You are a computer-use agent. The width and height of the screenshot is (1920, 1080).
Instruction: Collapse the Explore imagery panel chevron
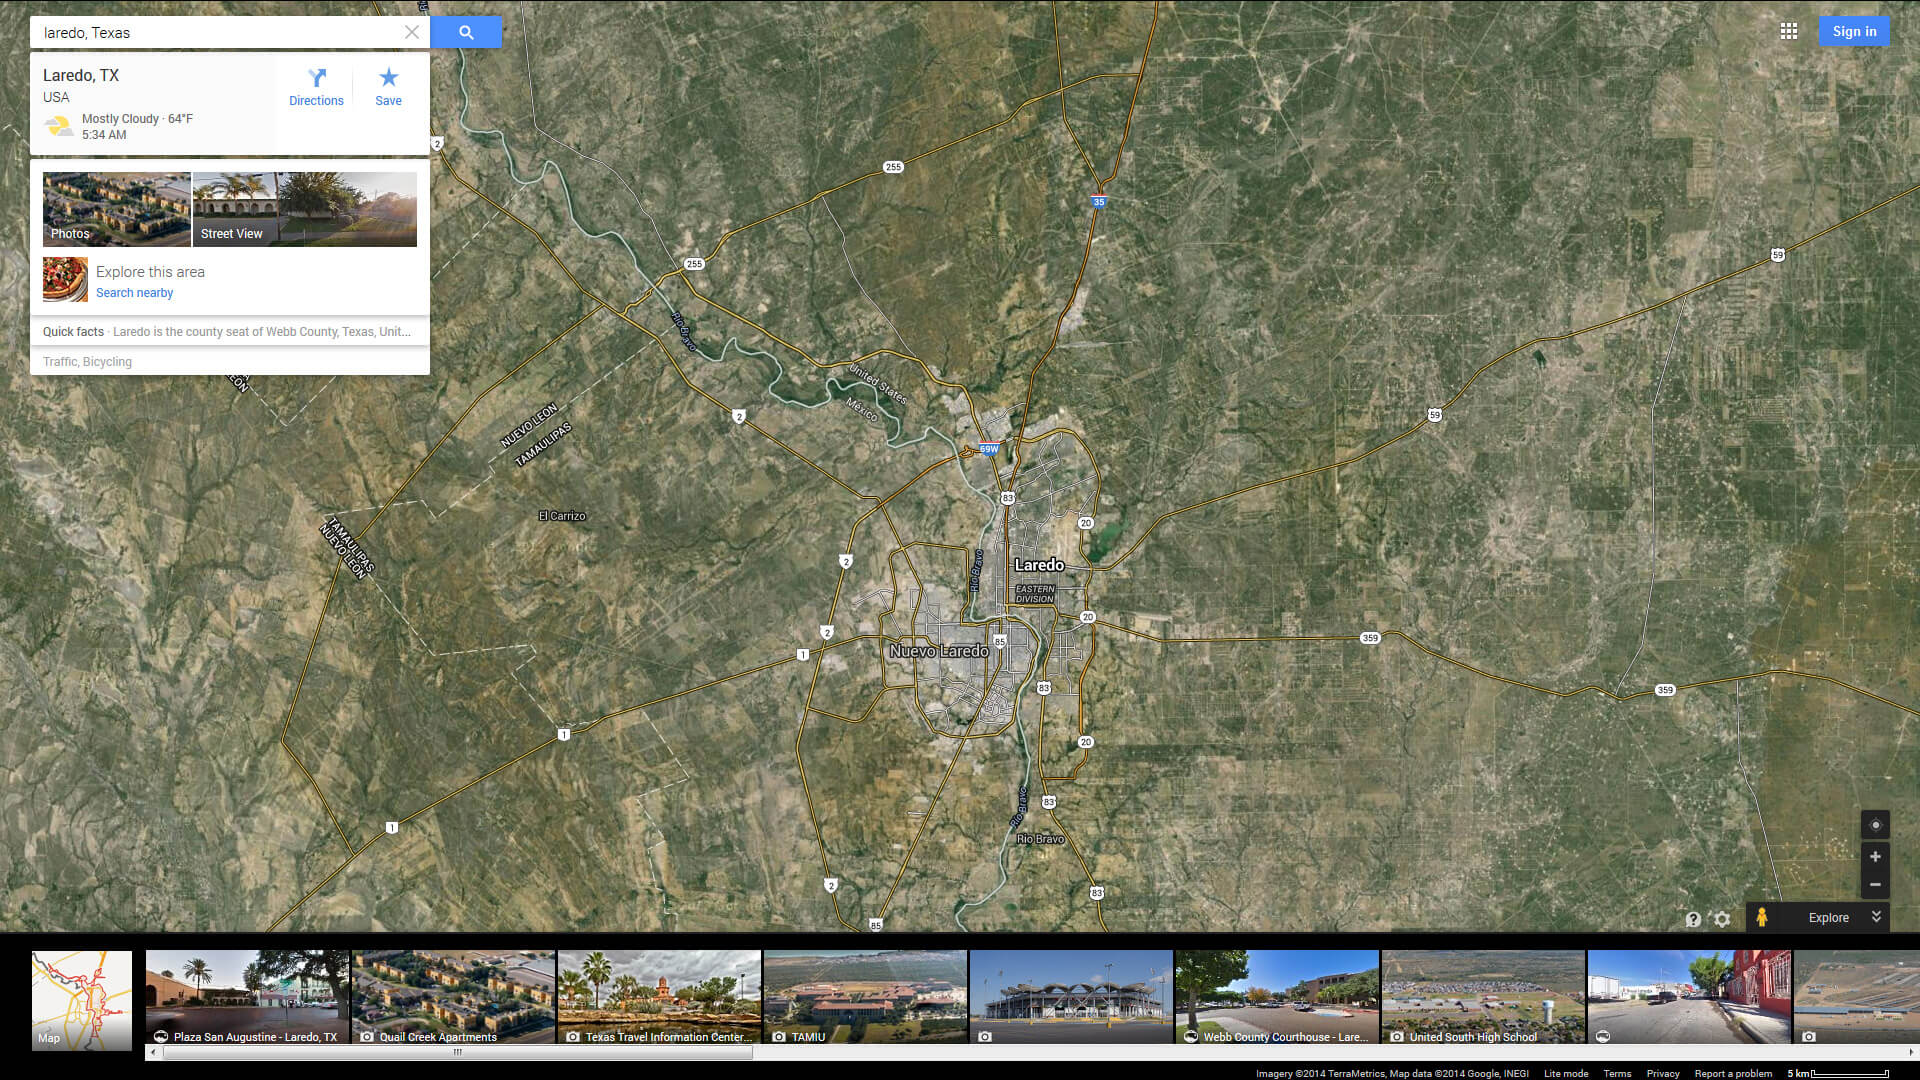pos(1876,917)
